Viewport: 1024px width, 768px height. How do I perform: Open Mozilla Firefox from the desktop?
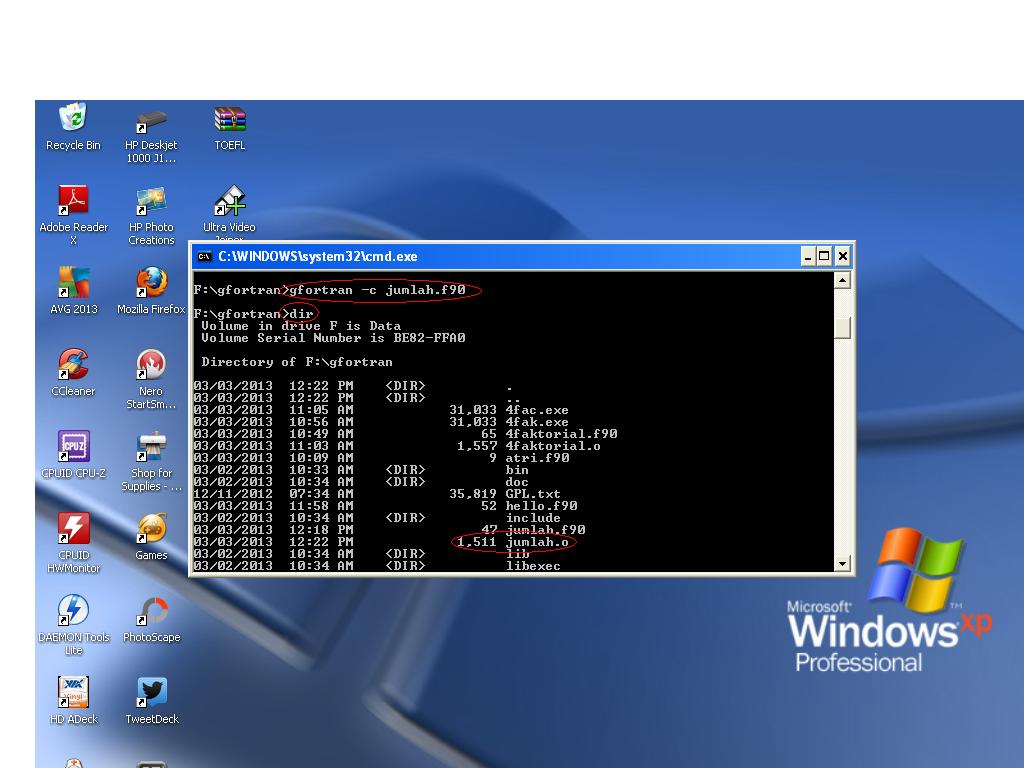pyautogui.click(x=150, y=285)
